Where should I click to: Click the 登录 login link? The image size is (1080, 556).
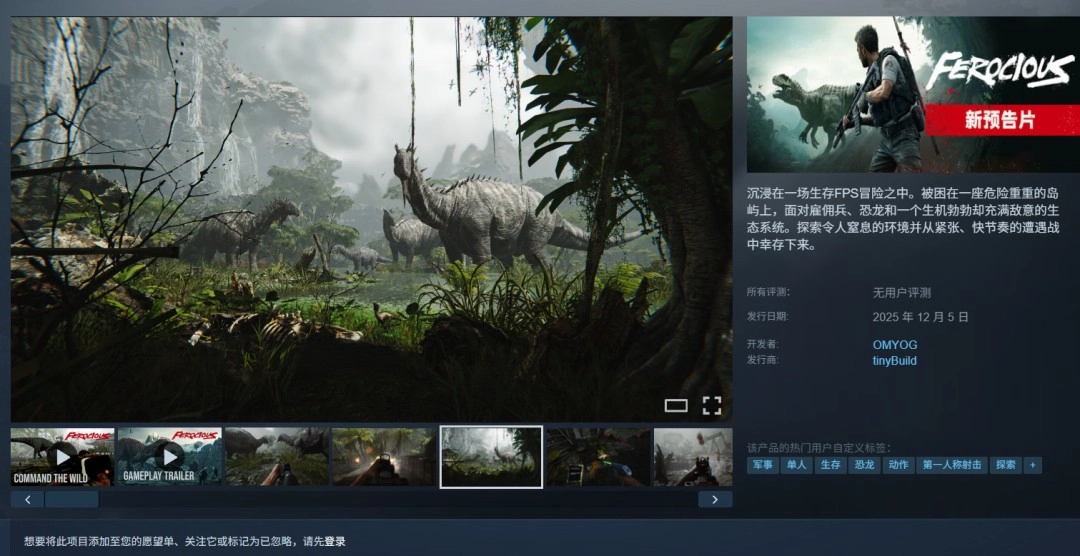point(335,542)
